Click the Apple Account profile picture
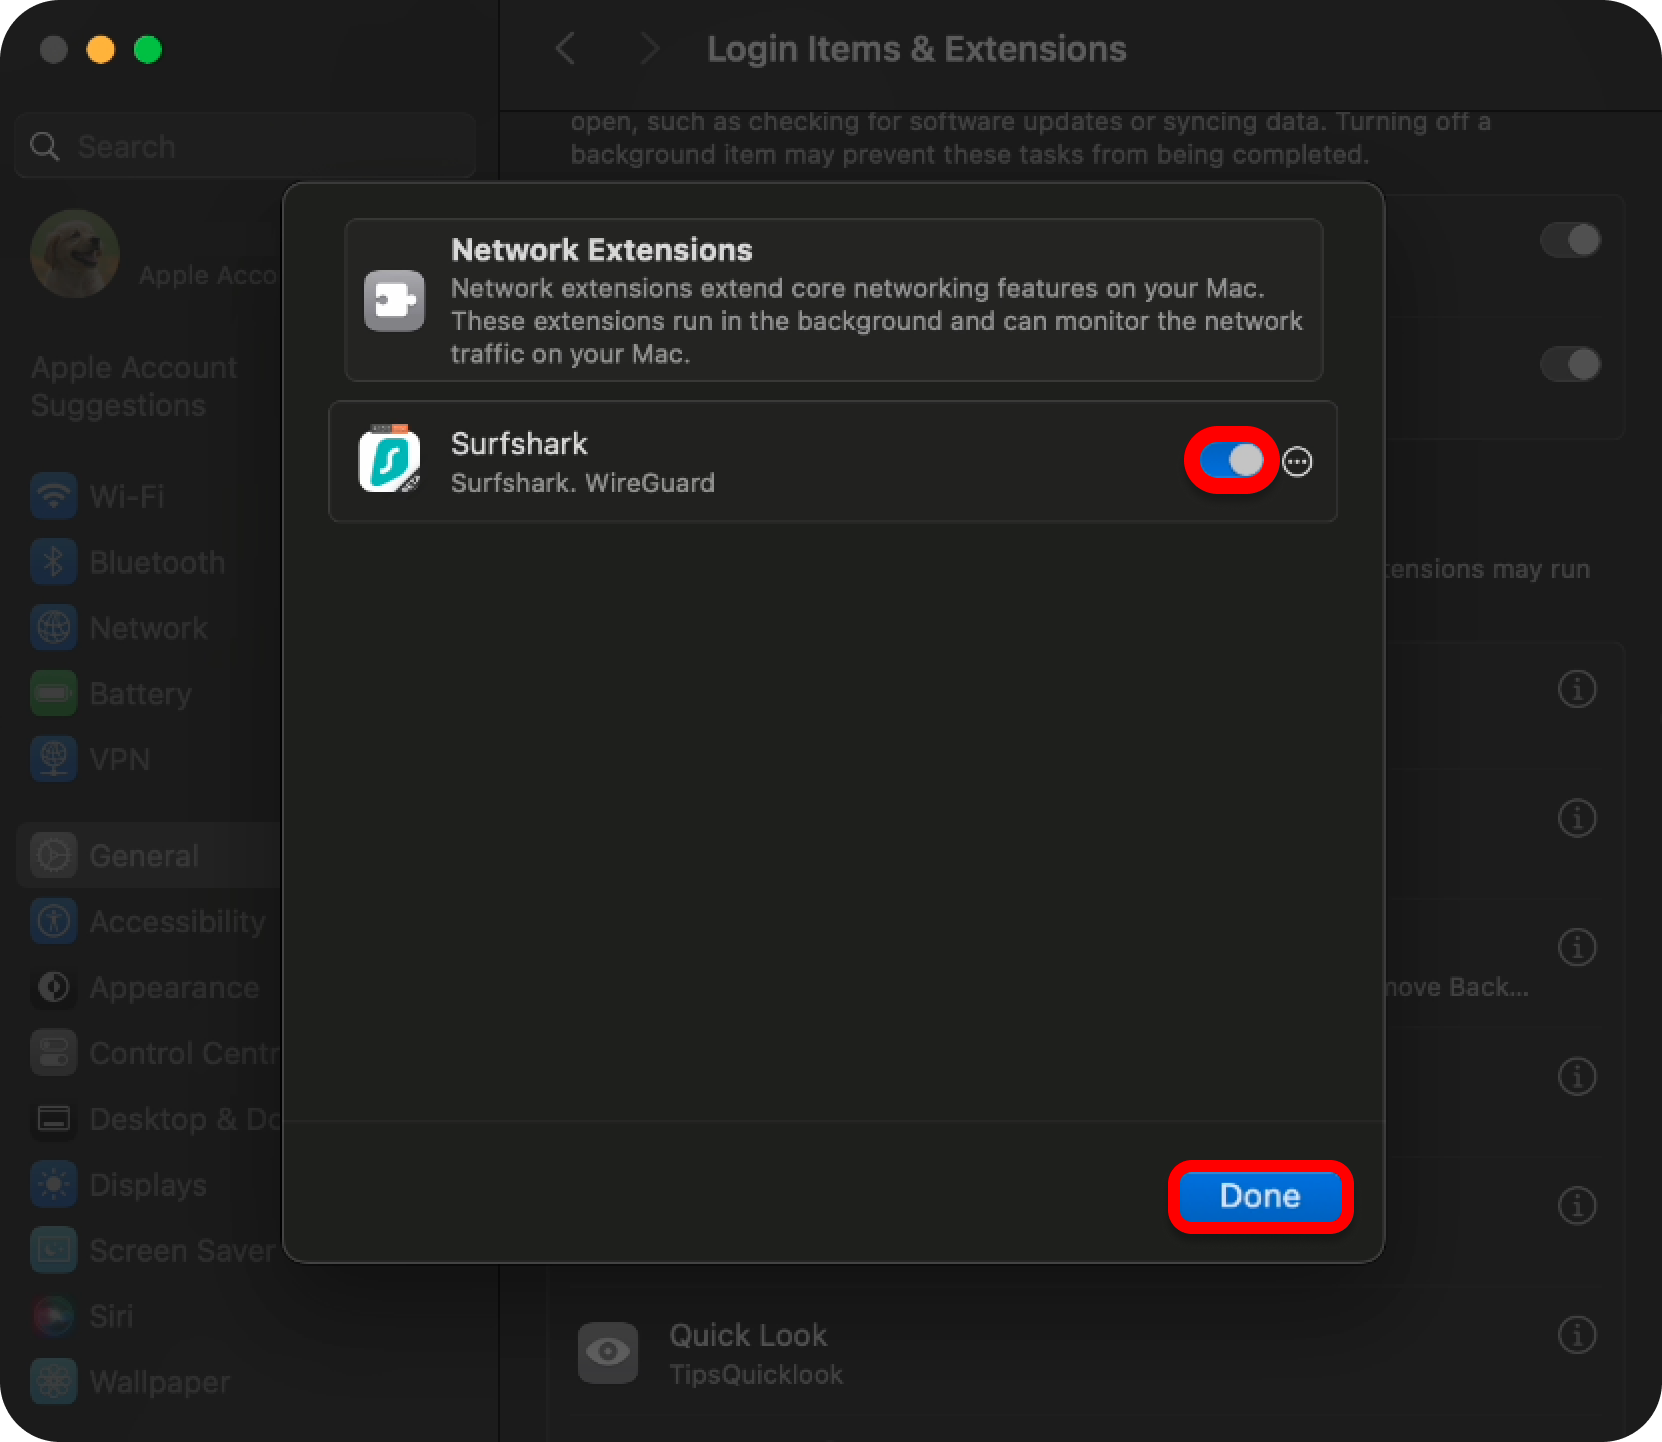 [x=75, y=254]
